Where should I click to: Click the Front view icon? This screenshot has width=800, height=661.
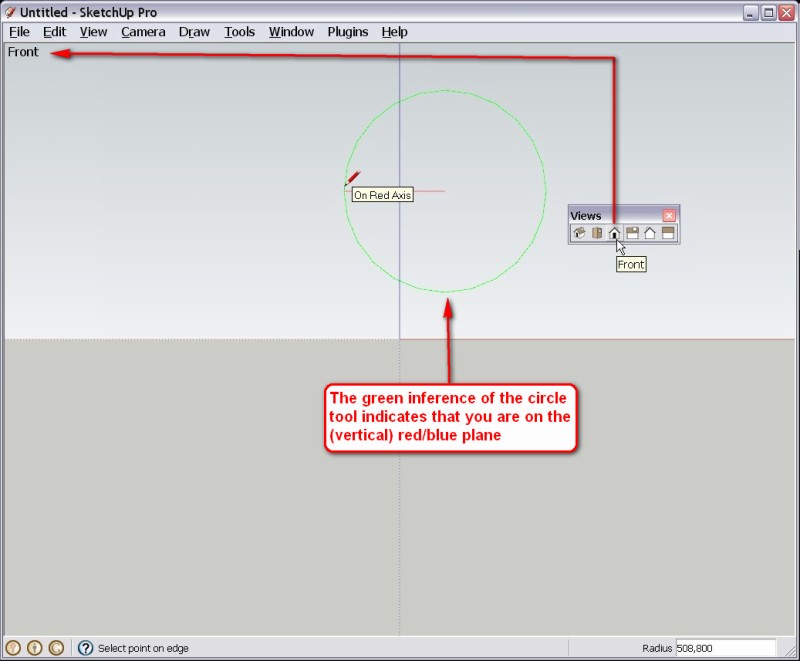pos(614,233)
